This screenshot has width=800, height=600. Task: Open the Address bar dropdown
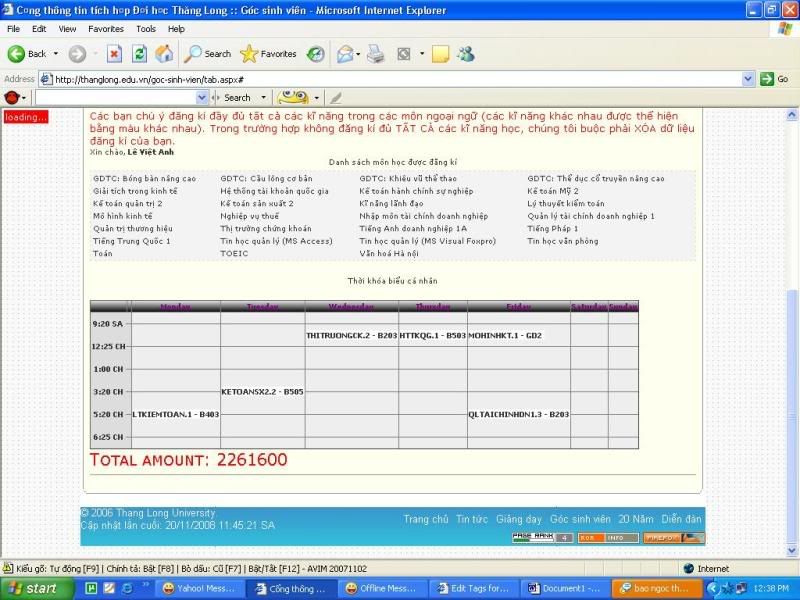pyautogui.click(x=747, y=79)
